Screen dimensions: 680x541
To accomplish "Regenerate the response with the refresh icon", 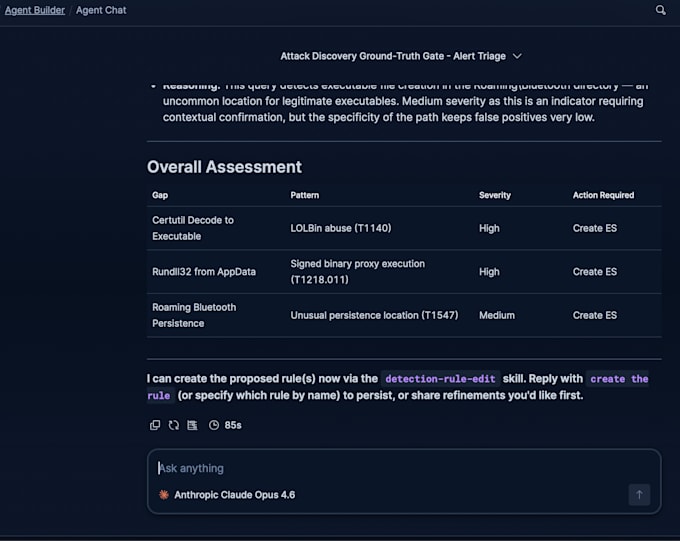I will pyautogui.click(x=174, y=425).
